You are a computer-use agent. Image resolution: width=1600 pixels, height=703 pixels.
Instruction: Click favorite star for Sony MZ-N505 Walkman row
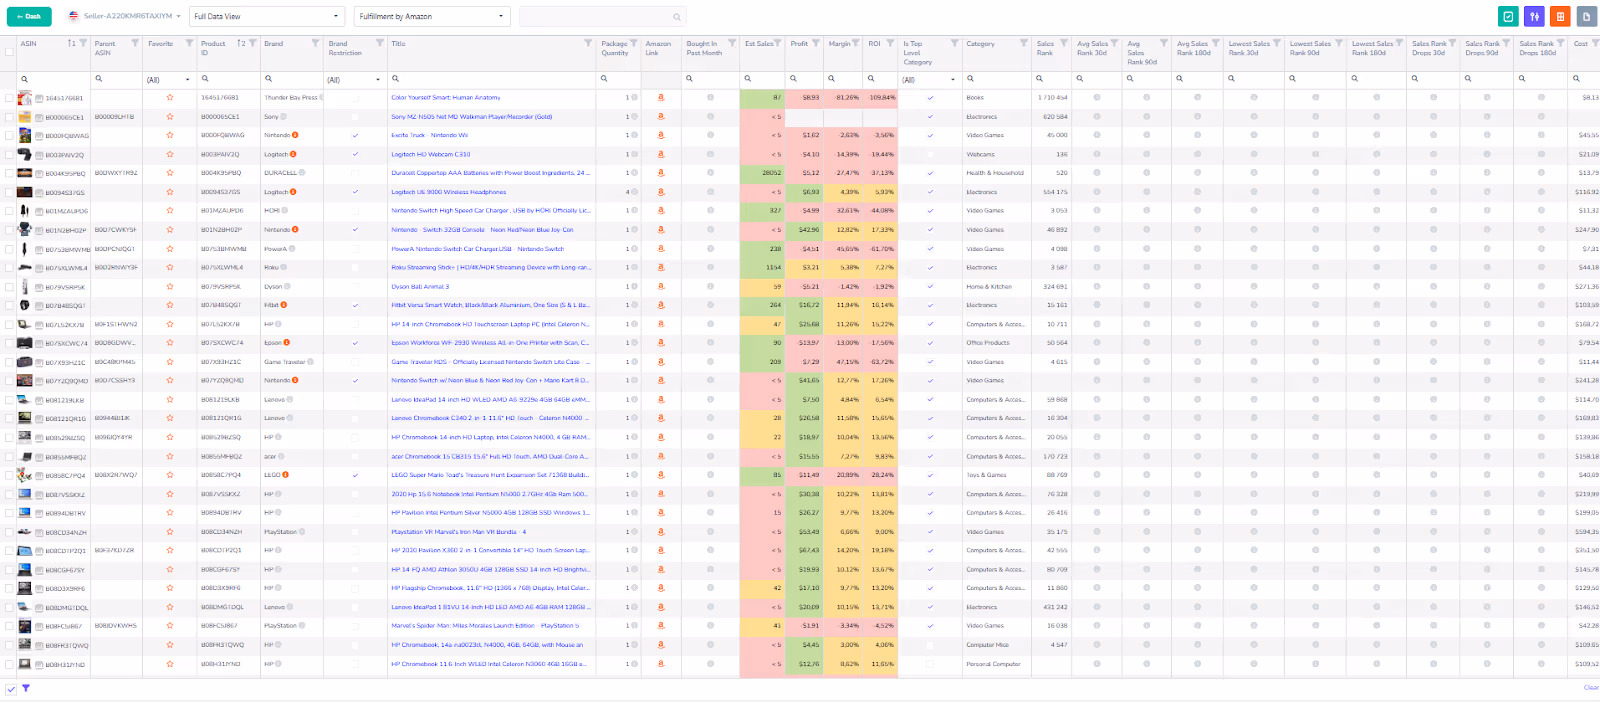(170, 117)
